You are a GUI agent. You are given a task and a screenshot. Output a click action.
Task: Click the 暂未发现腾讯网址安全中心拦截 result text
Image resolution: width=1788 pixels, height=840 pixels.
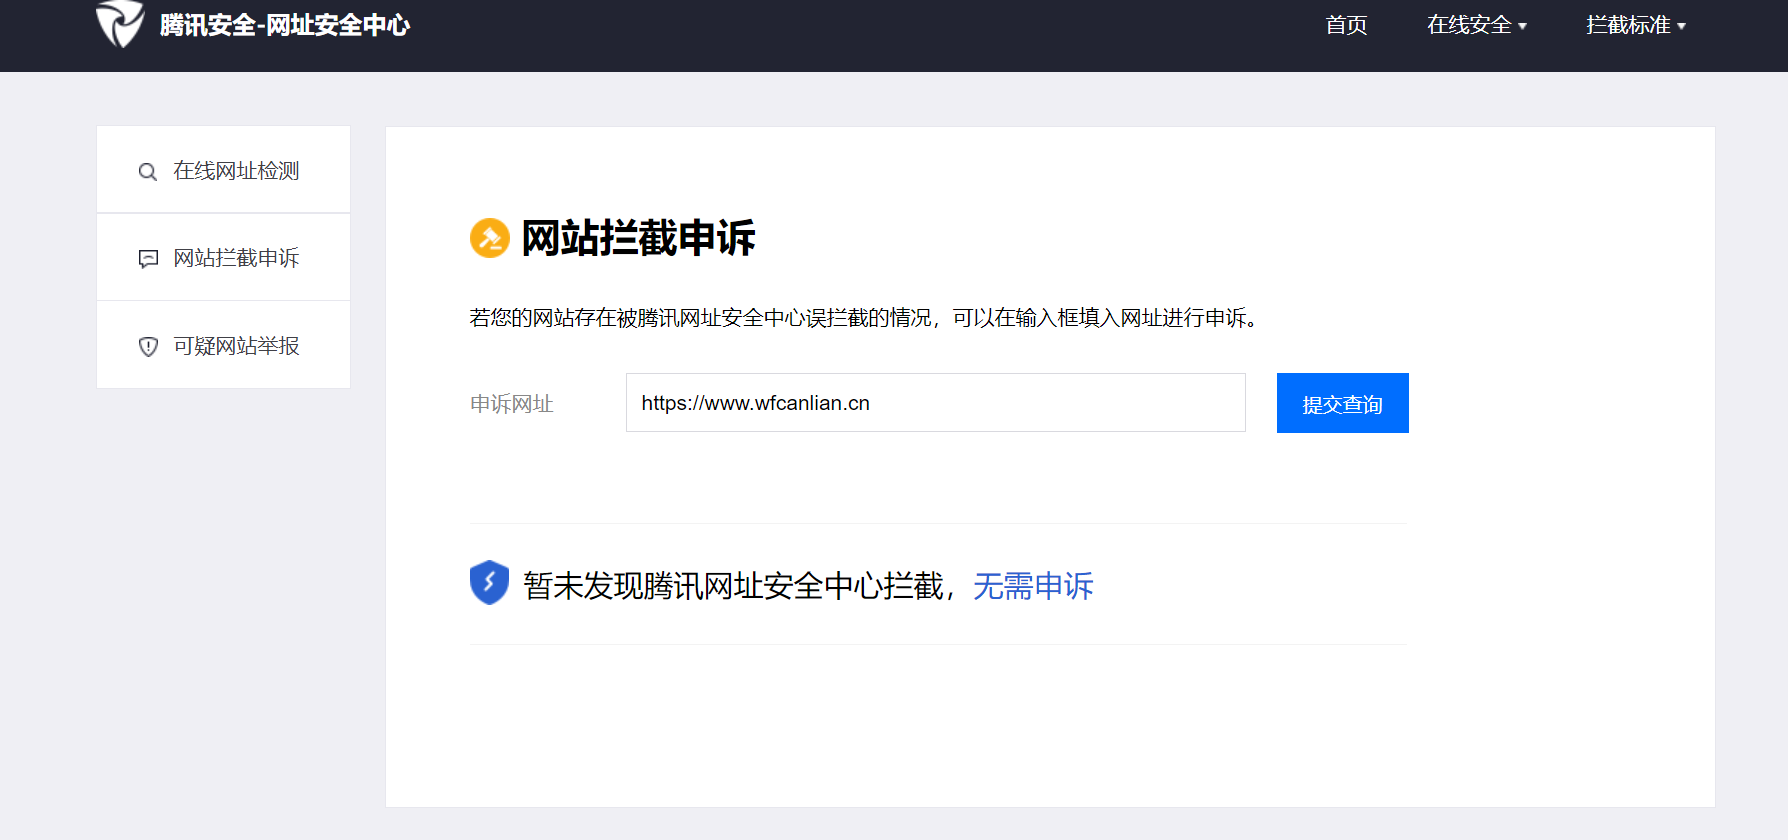pos(733,586)
